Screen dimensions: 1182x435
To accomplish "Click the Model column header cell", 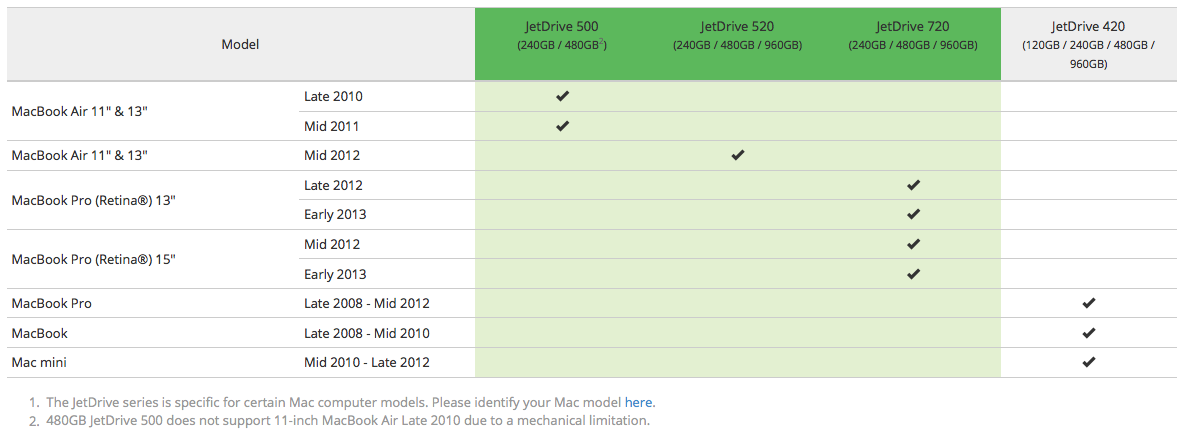I will [x=240, y=45].
